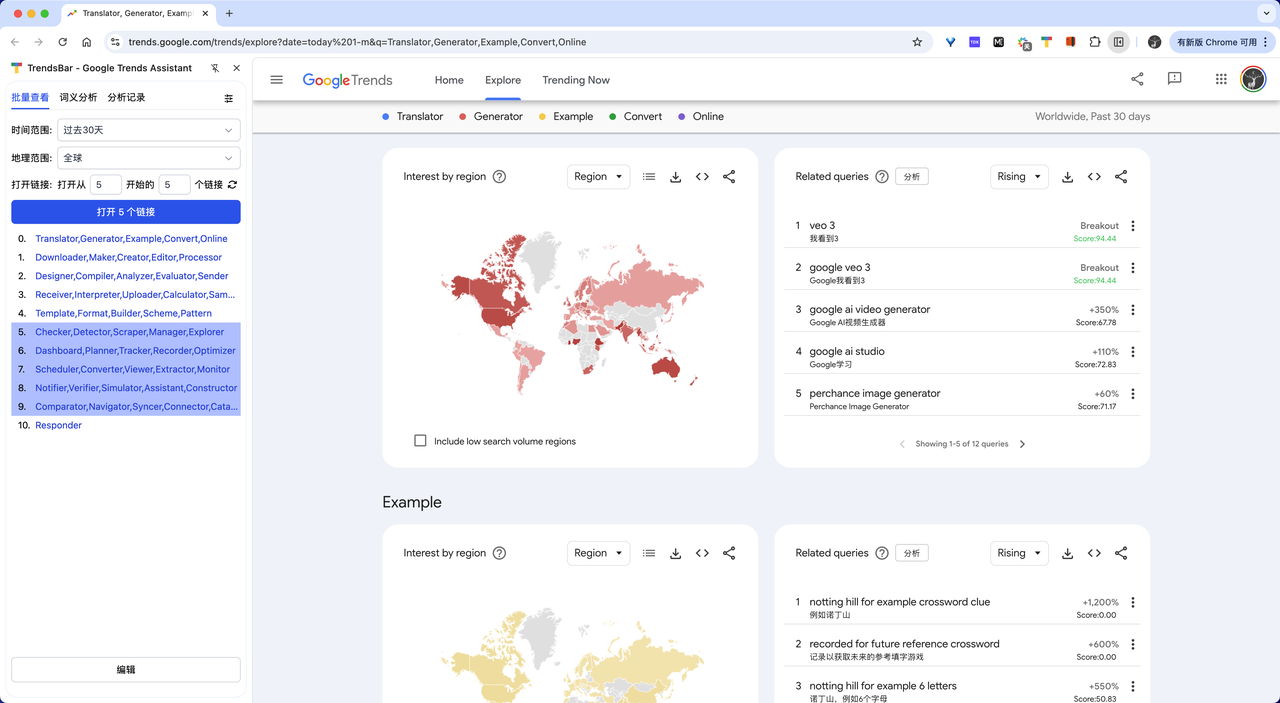Open the send feedback icon
The image size is (1280, 703).
tap(1175, 79)
